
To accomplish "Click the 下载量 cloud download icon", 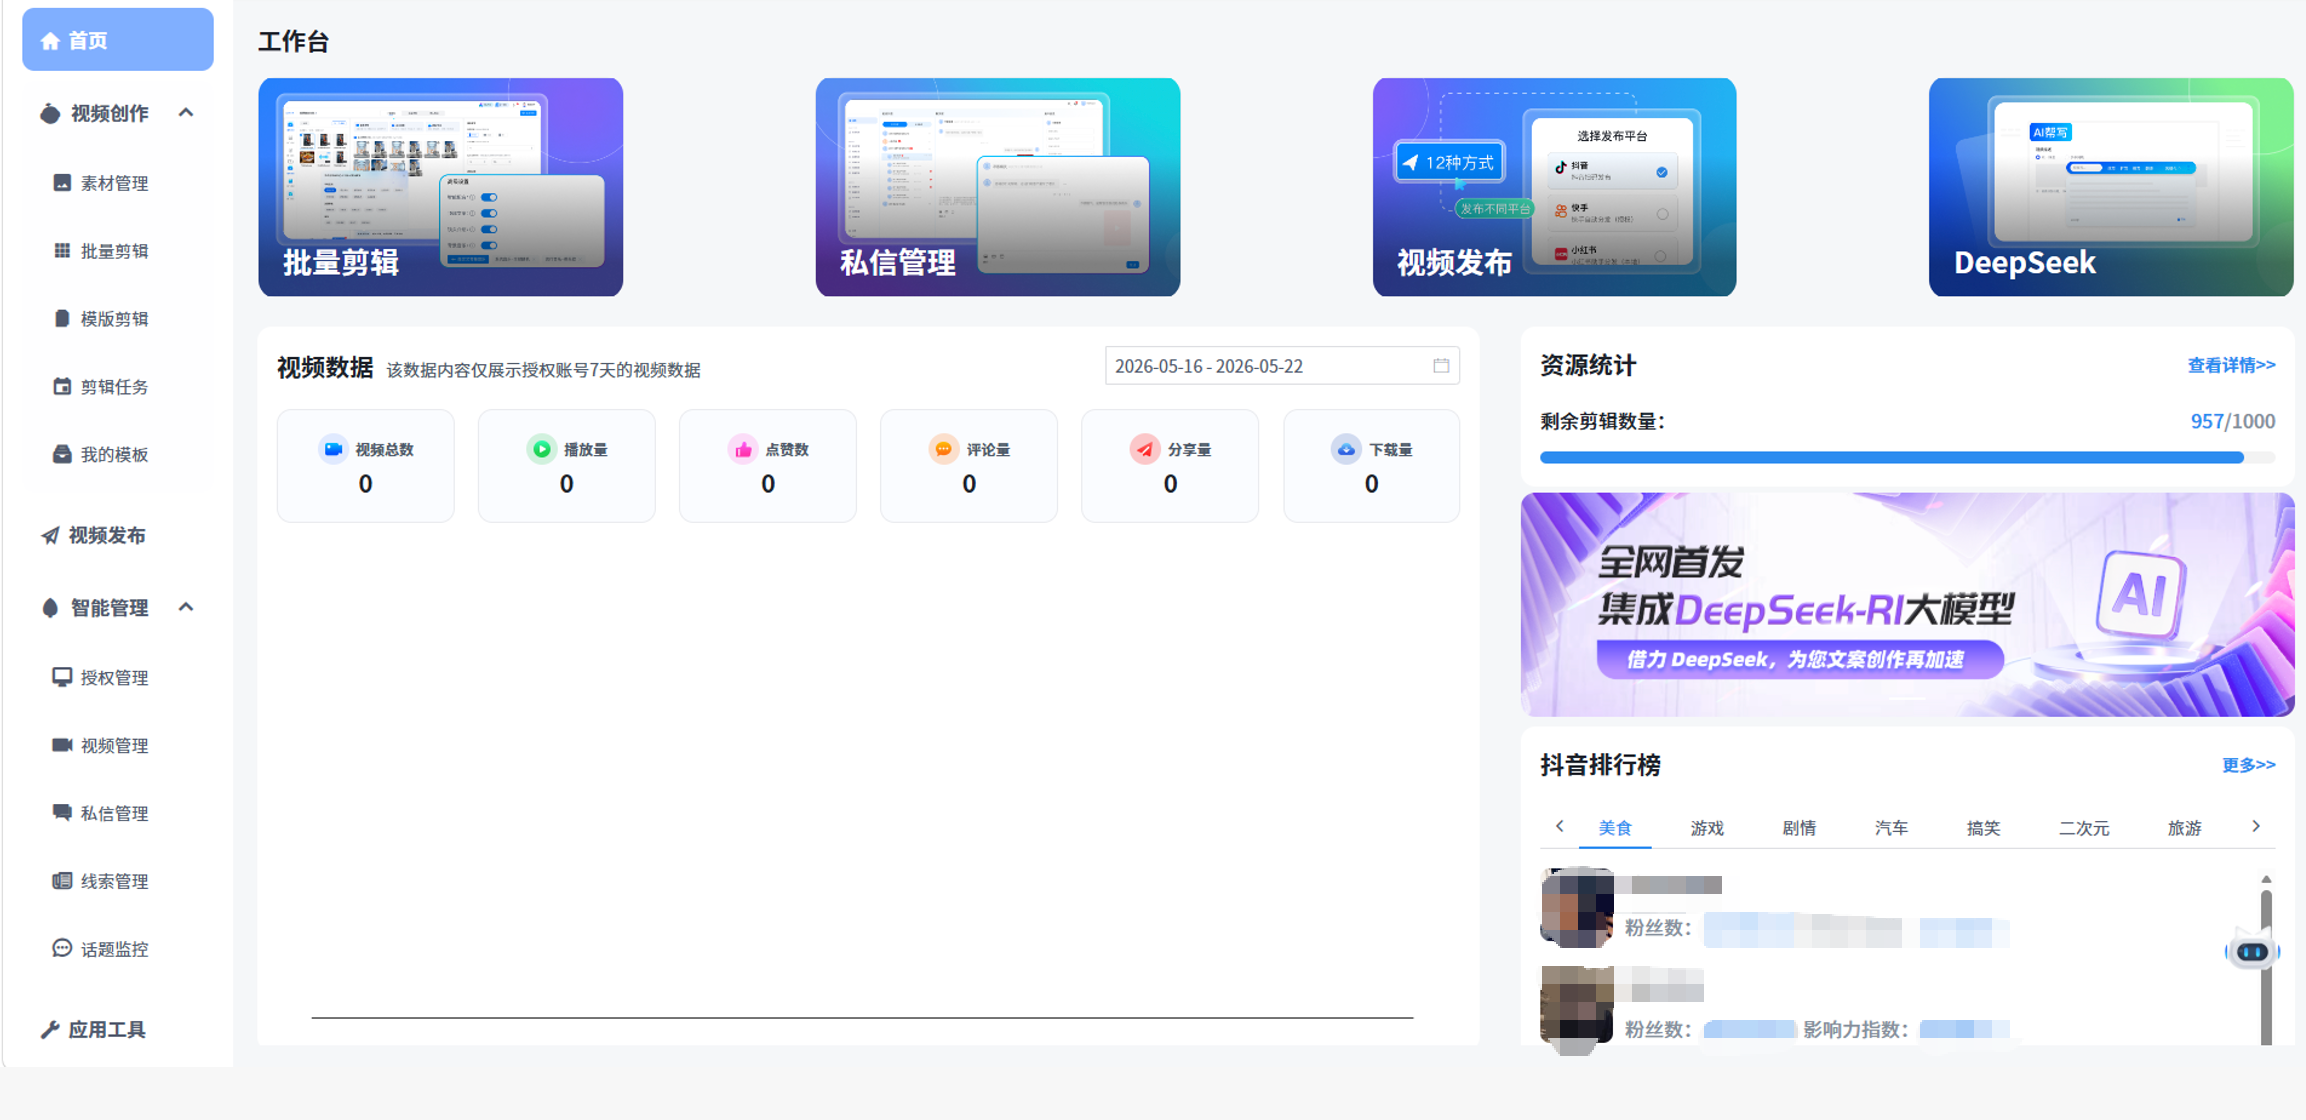I will [x=1346, y=450].
